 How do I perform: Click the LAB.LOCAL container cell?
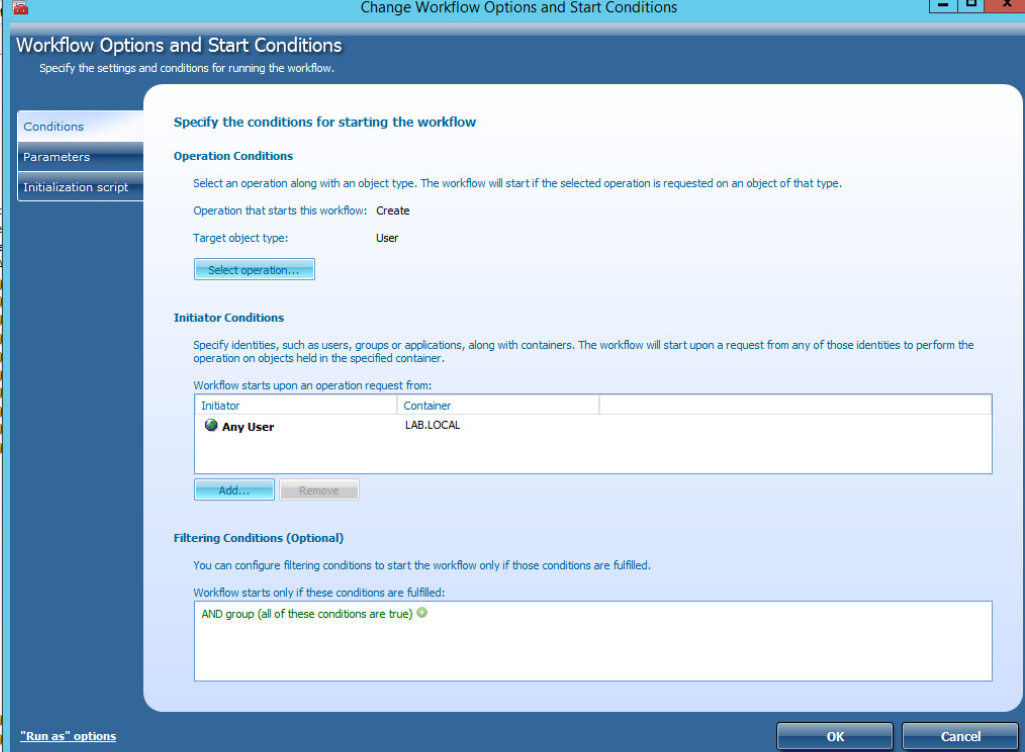[432, 425]
